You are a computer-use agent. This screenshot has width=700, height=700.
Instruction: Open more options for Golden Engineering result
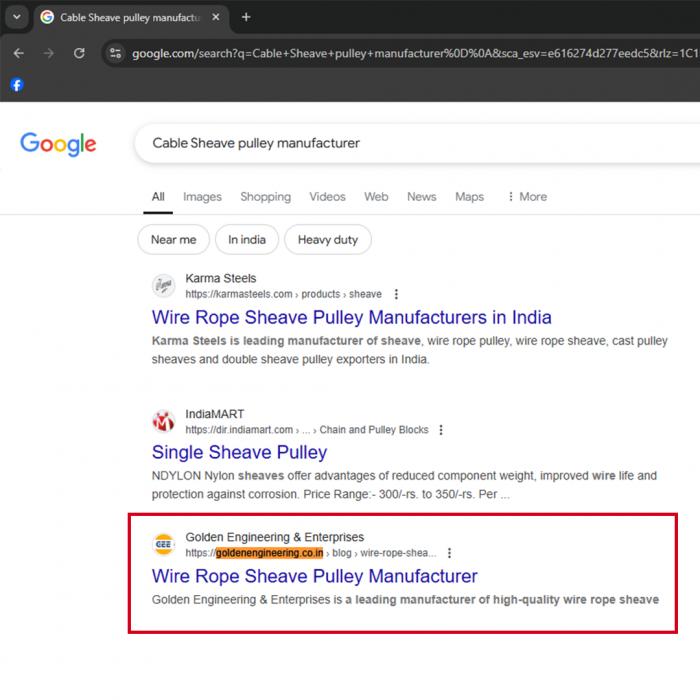450,553
